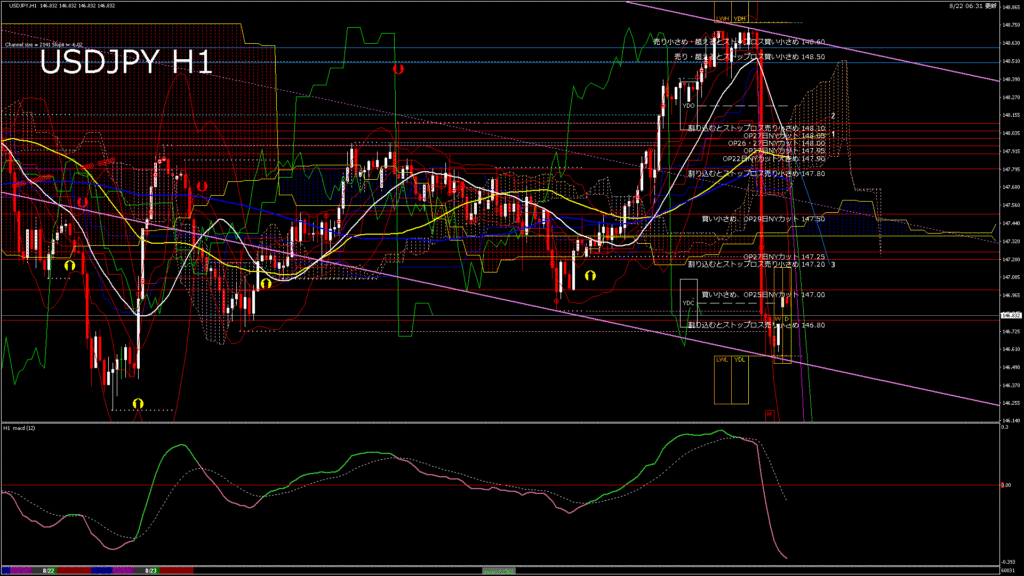
Task: Click the red arrow marker under the green spike
Action: tap(398, 70)
